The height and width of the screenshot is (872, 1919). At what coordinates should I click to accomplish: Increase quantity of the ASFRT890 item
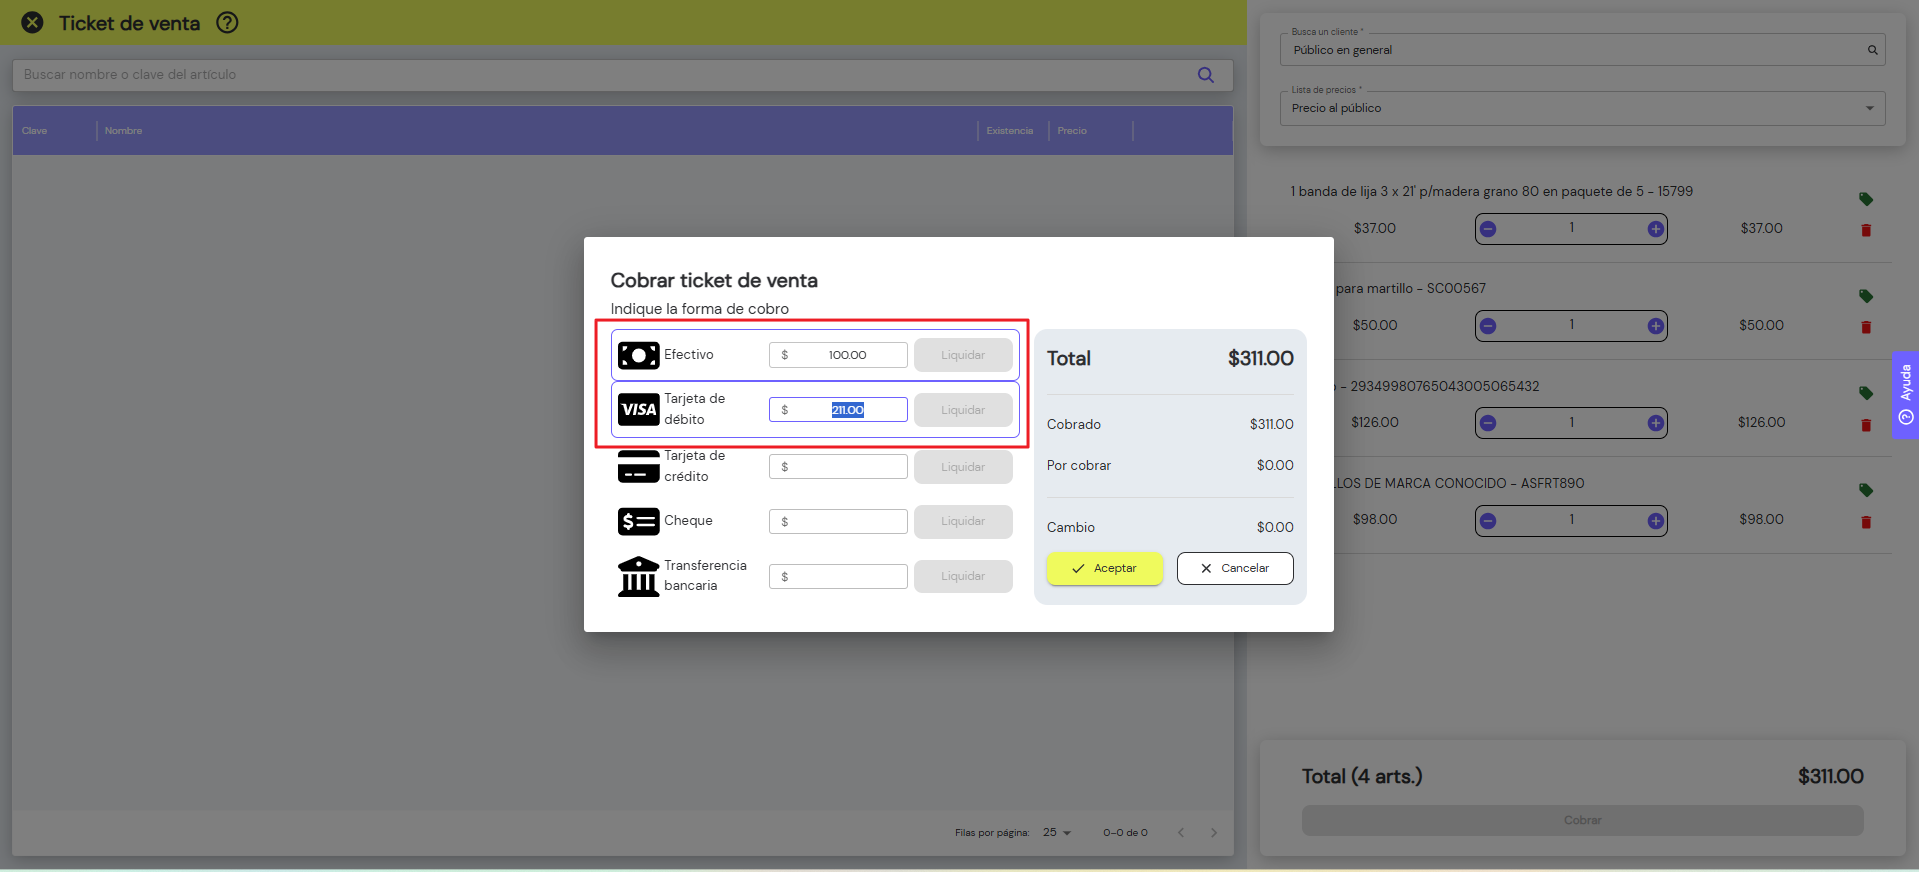[1655, 521]
